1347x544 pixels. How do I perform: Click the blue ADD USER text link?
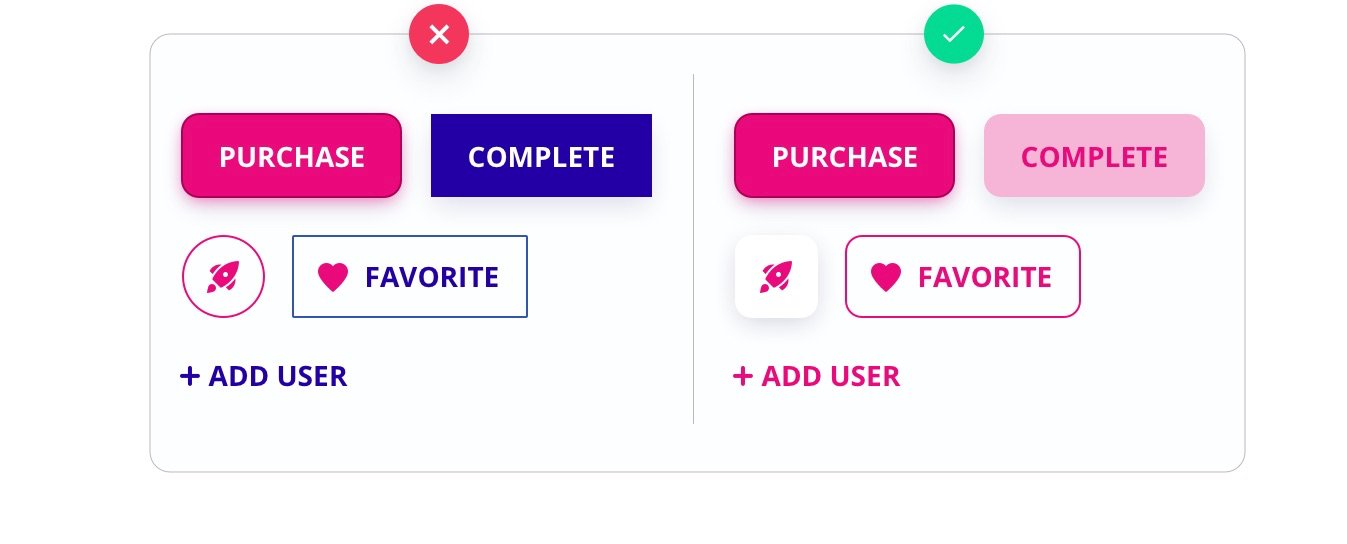277,376
